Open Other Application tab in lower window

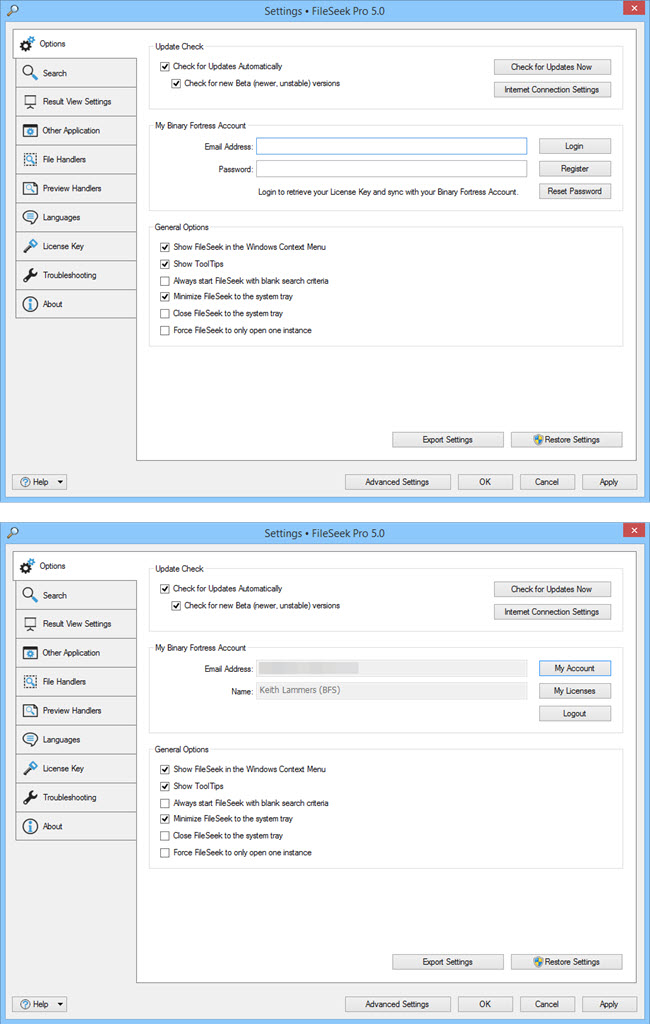[x=76, y=653]
